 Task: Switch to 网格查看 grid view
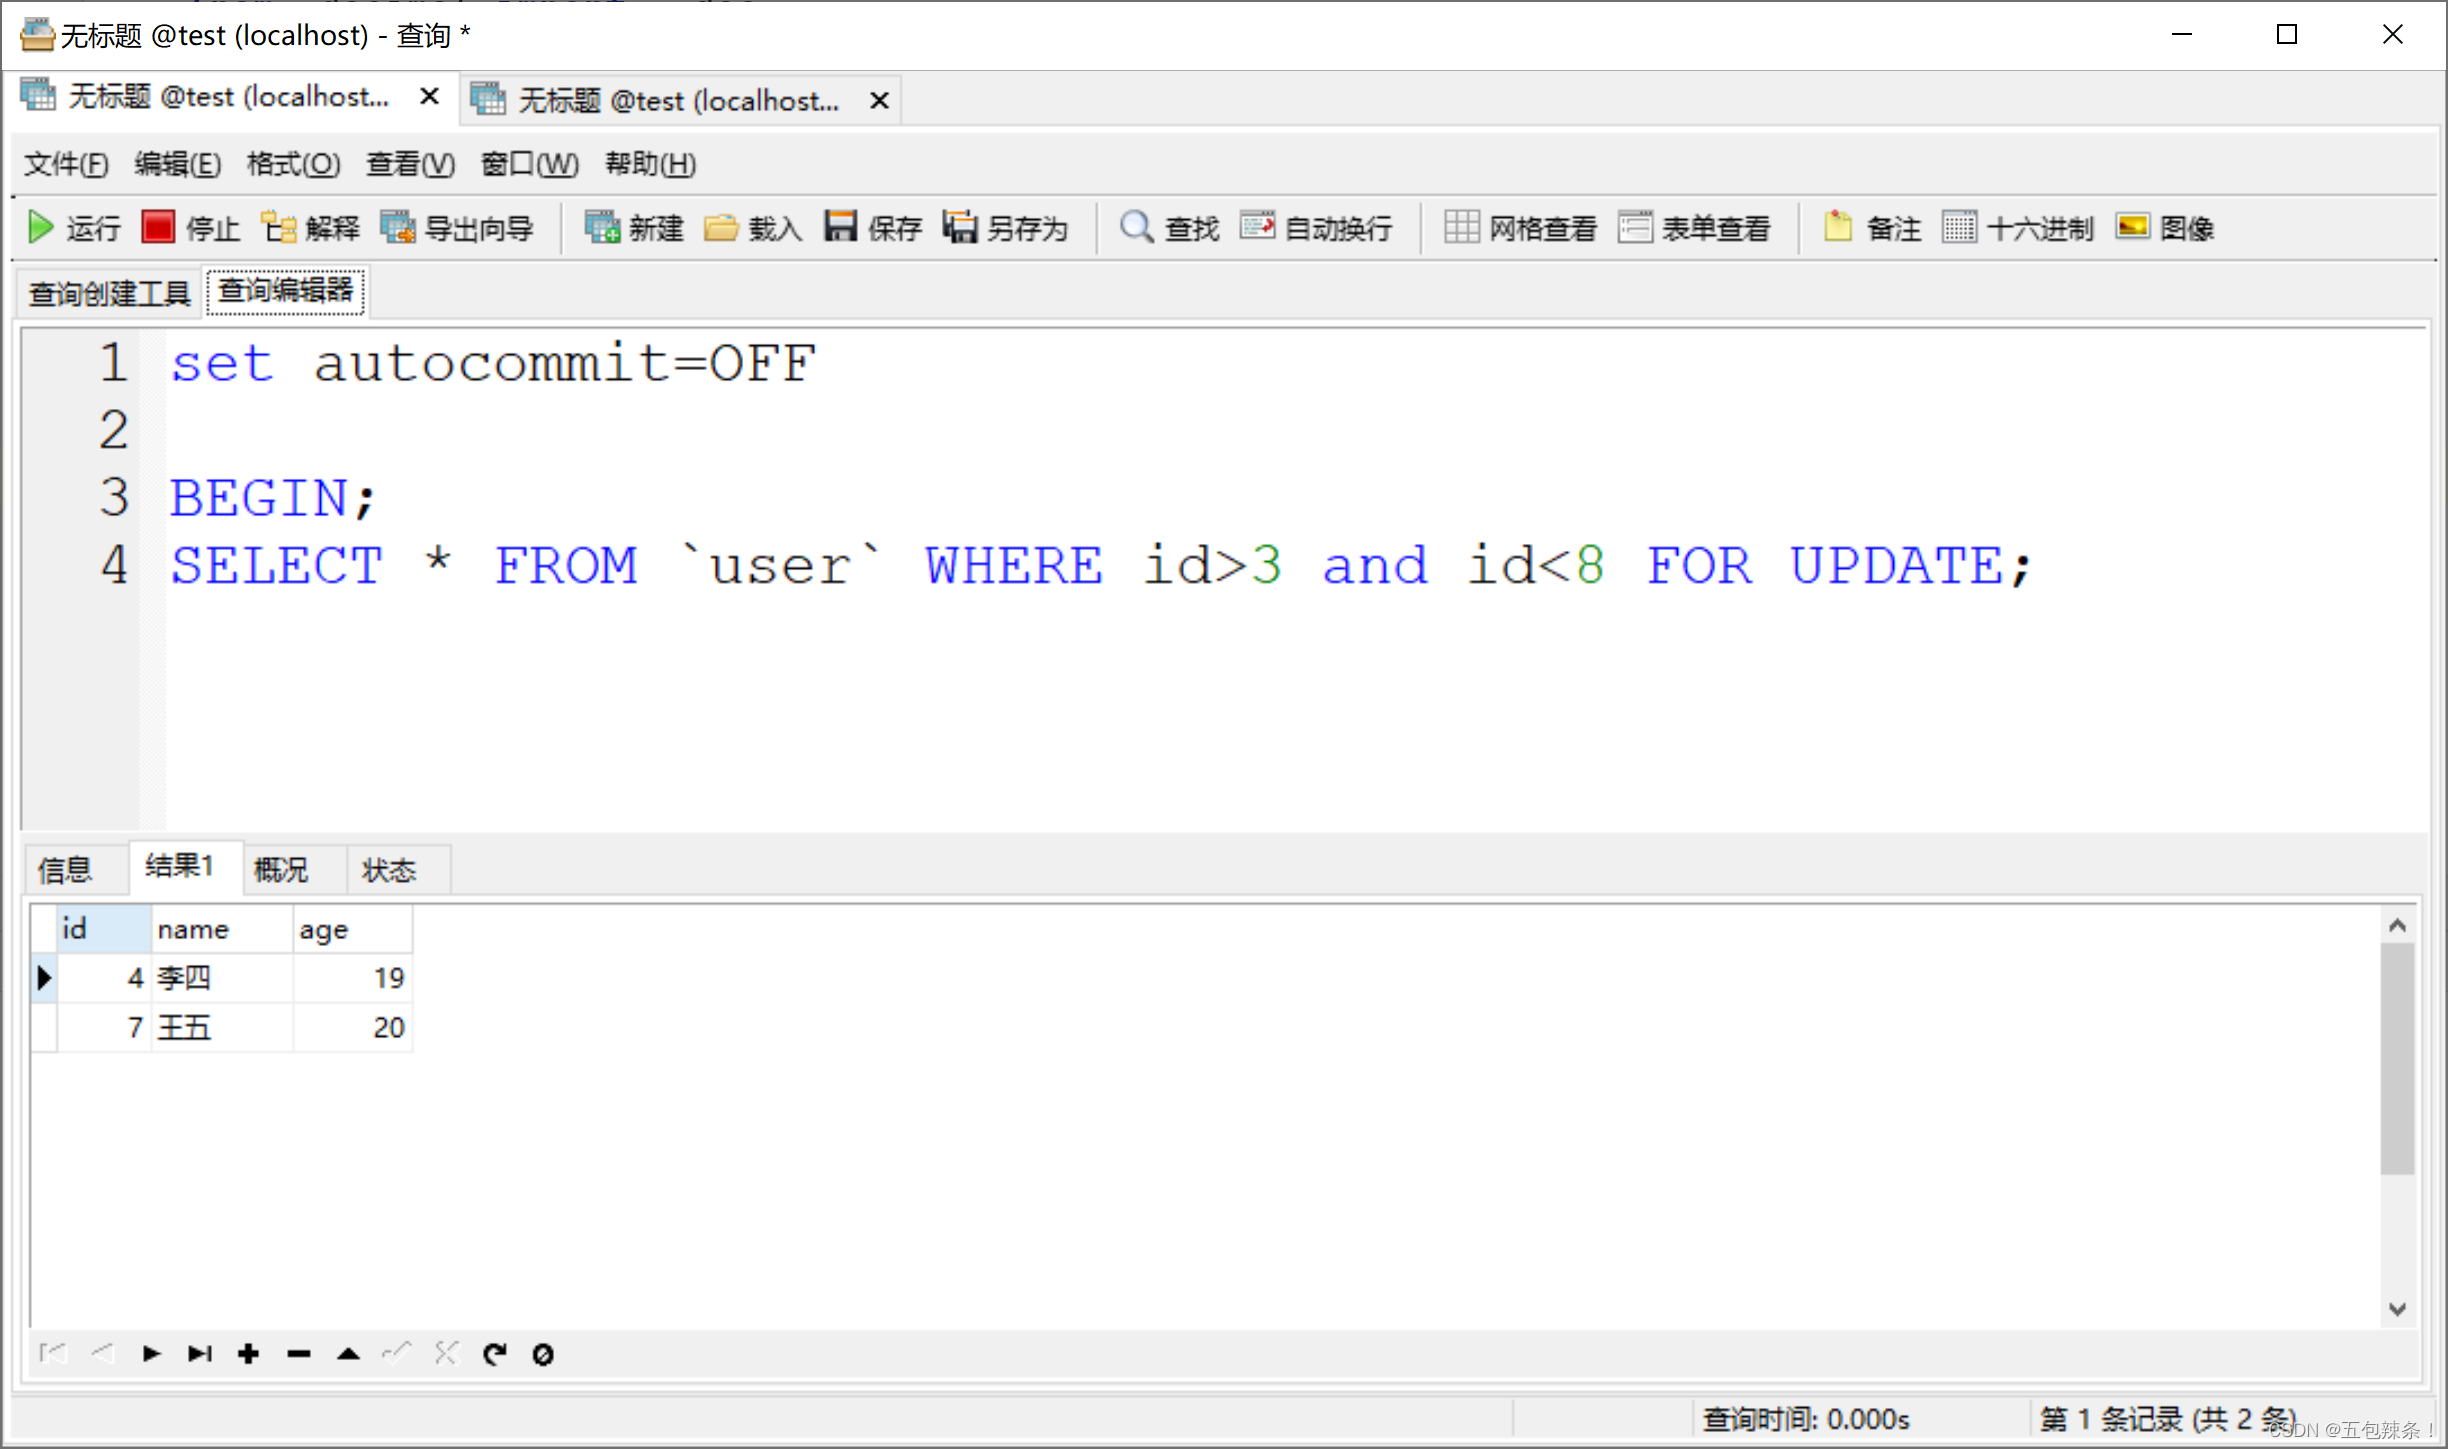pos(1521,228)
